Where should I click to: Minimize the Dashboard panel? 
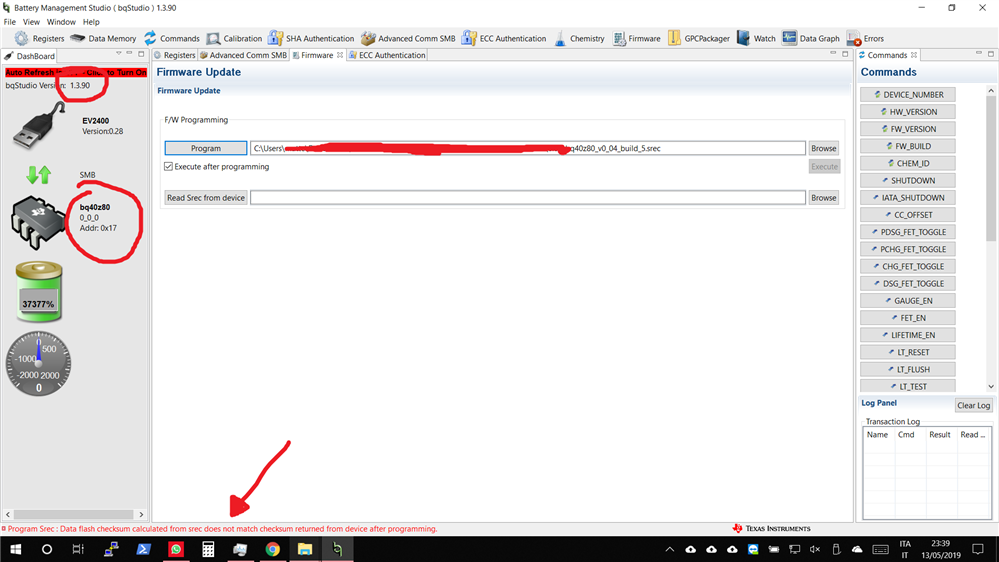[129, 54]
